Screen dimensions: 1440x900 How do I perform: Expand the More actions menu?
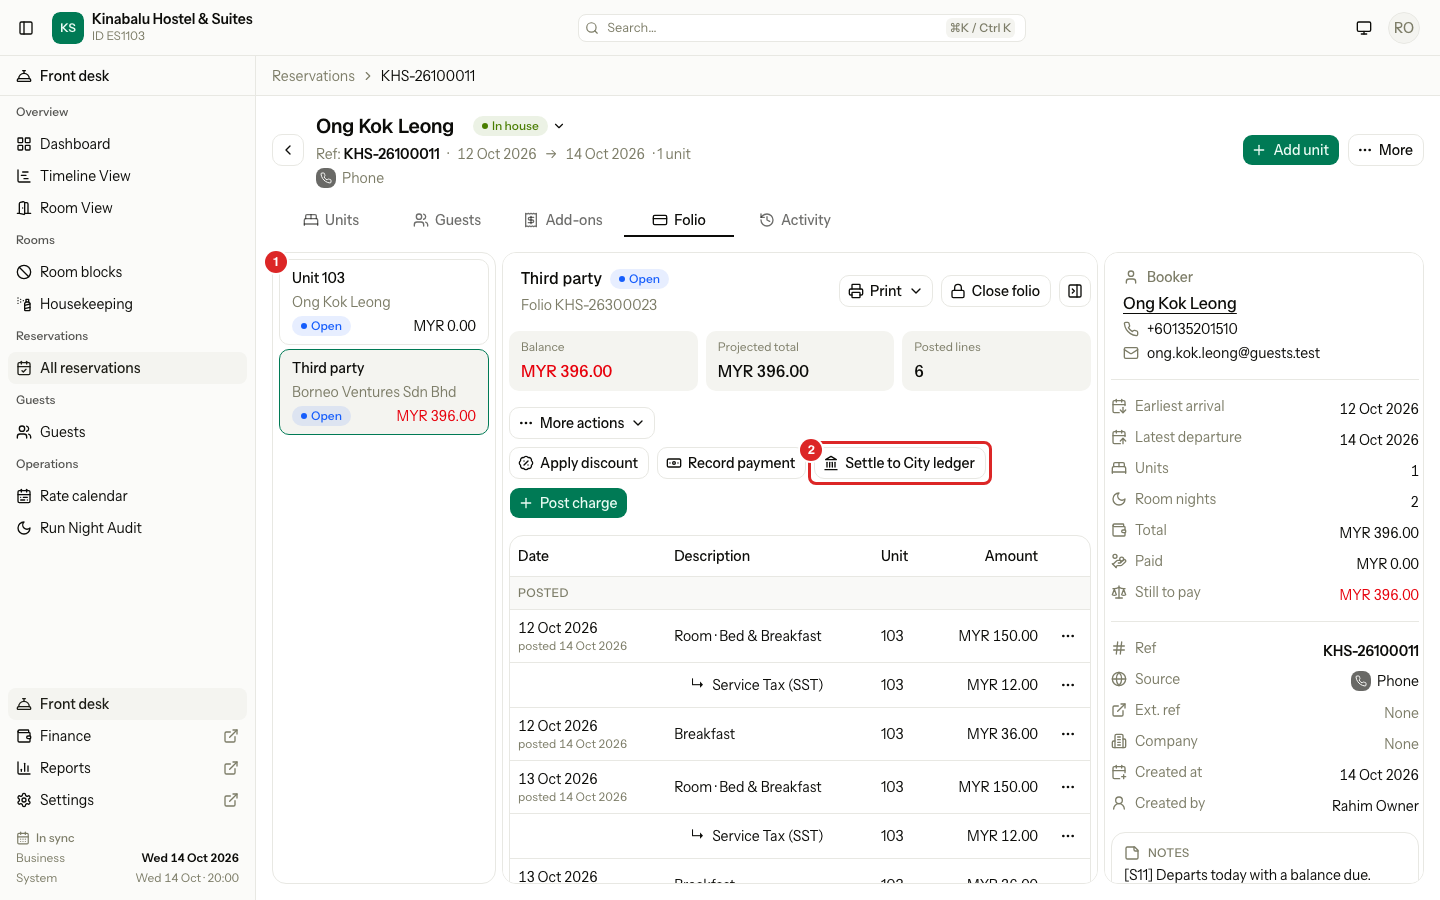coord(582,423)
